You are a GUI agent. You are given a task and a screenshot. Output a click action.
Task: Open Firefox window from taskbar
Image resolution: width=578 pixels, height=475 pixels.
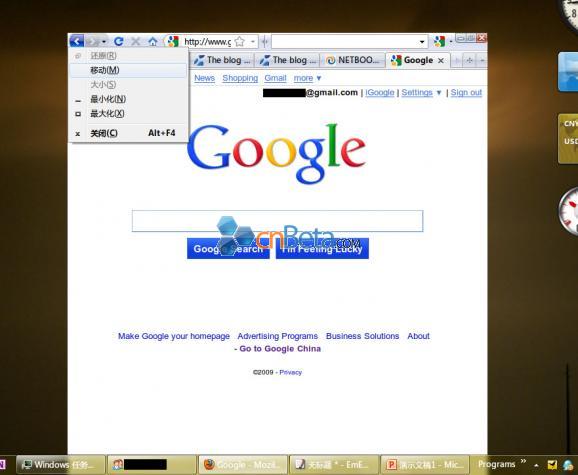point(243,465)
